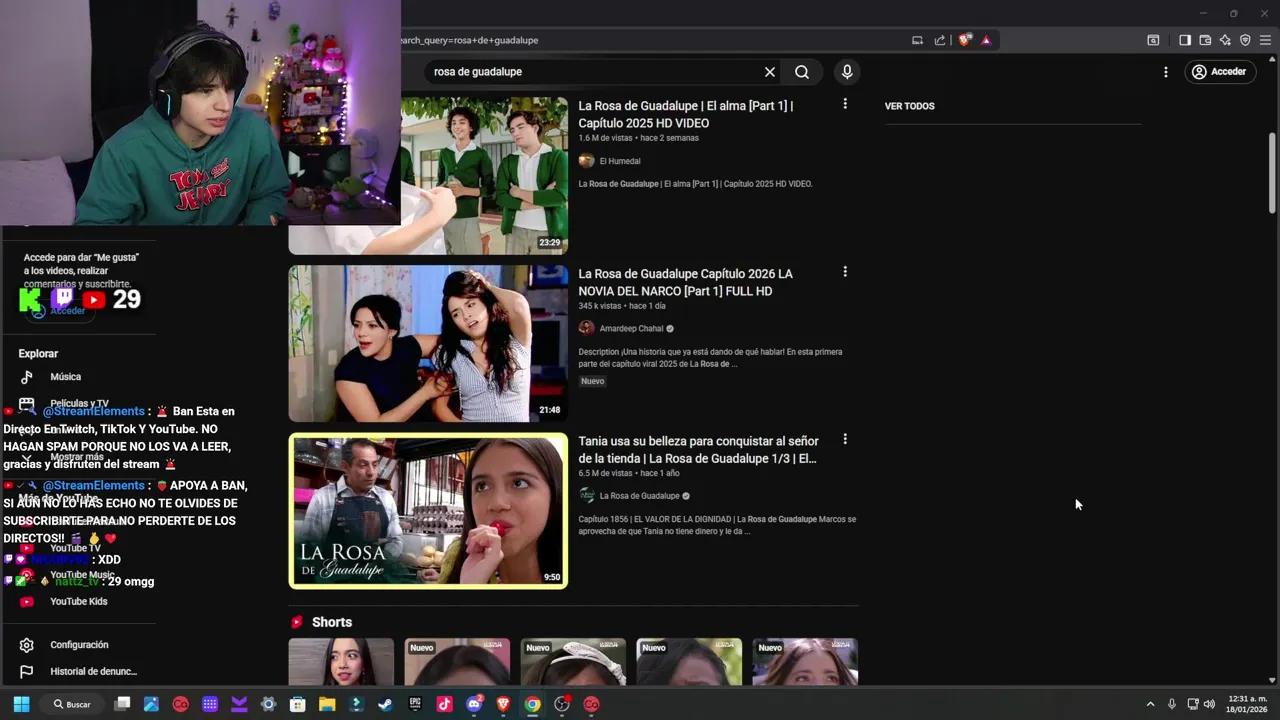Open File Explorer folder in taskbar

(x=327, y=704)
